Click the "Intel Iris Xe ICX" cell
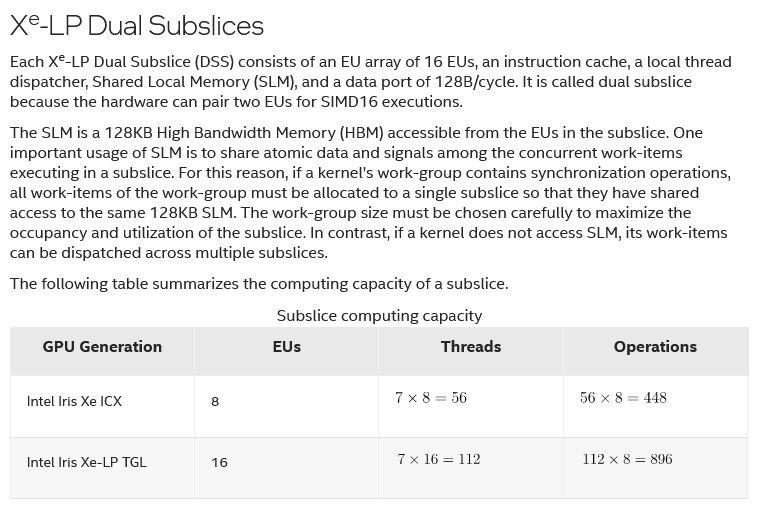Viewport: 758px width, 507px height. point(74,401)
